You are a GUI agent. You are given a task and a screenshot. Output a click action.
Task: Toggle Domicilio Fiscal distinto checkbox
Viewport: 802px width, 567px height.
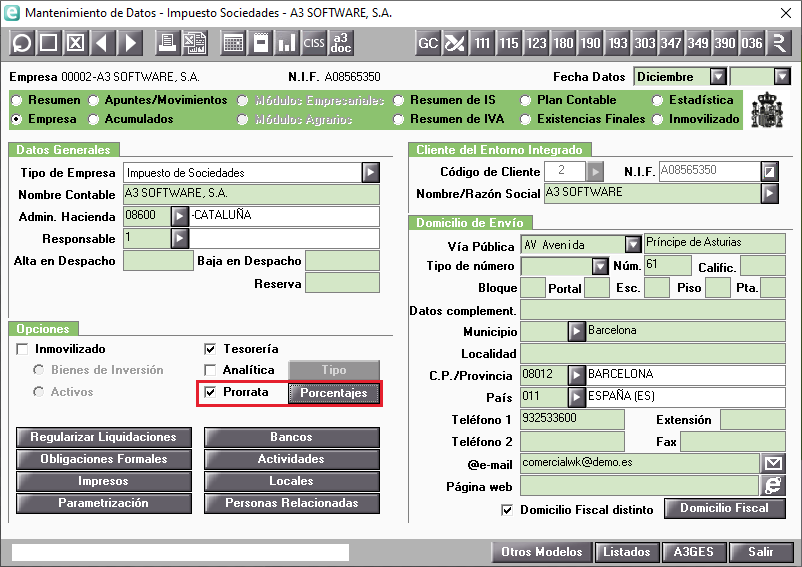(x=507, y=510)
